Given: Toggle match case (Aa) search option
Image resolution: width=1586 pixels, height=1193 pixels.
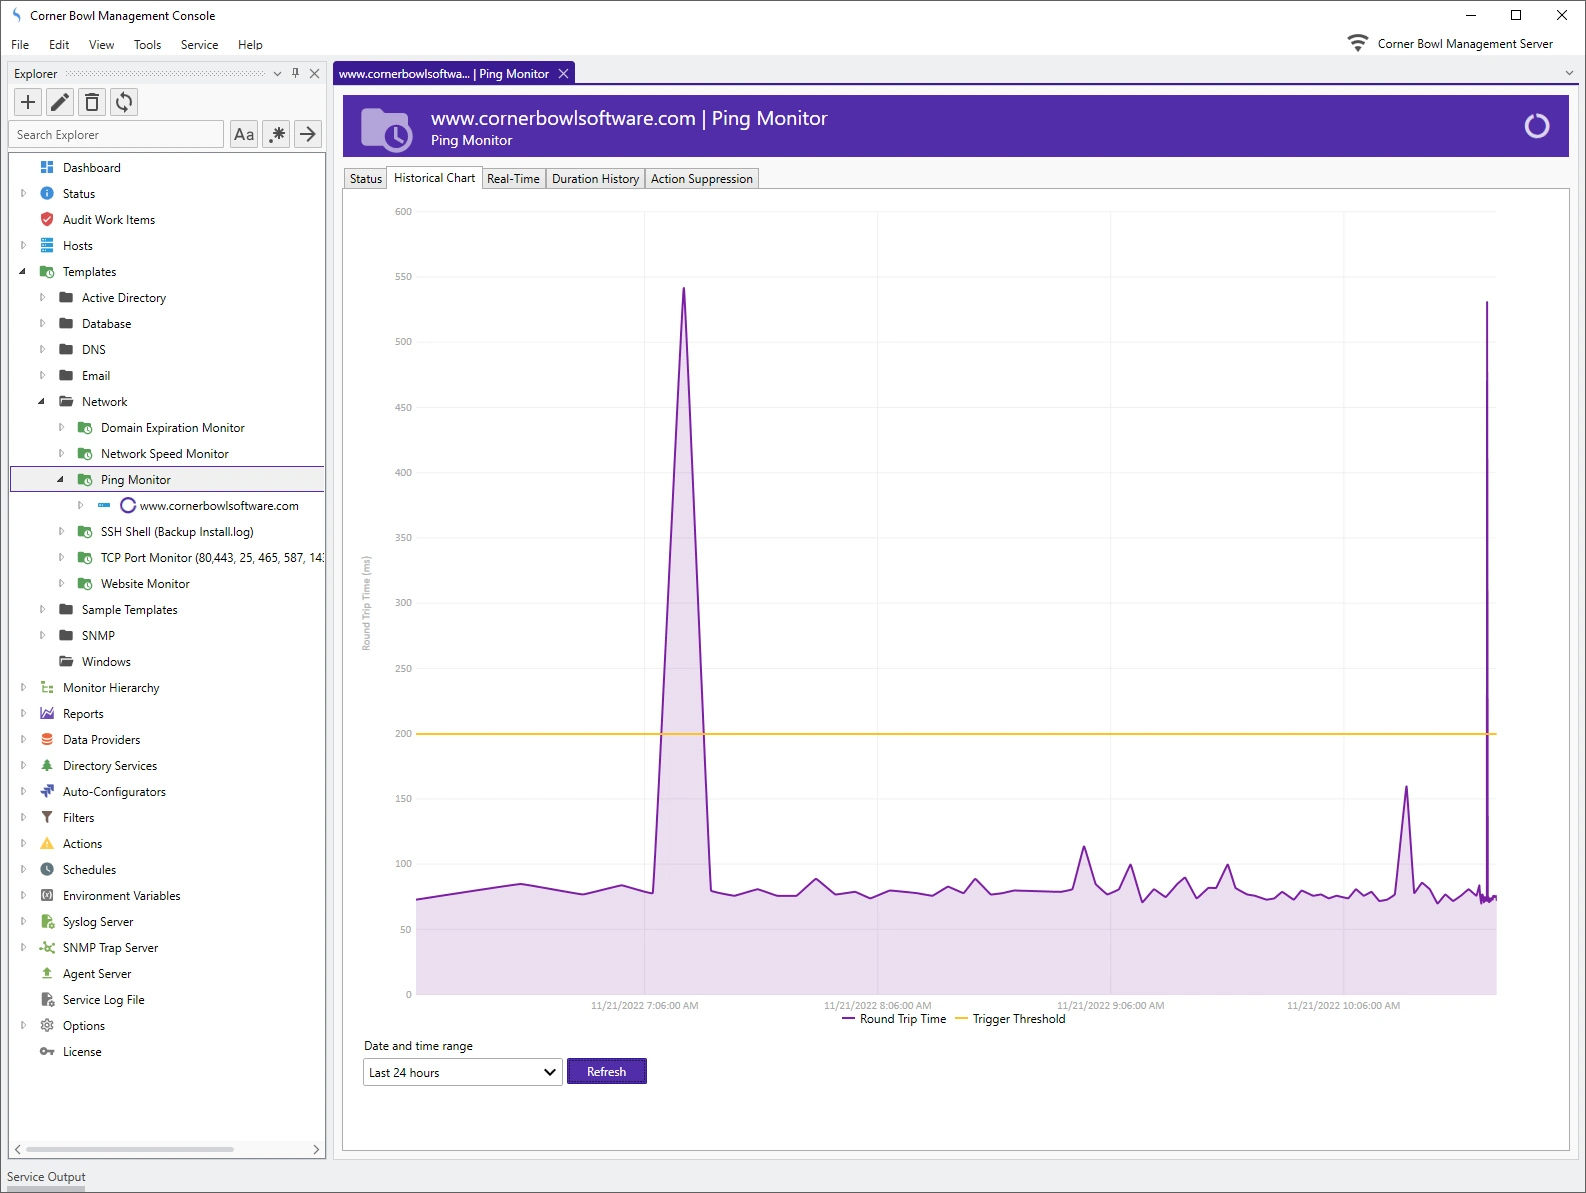Looking at the screenshot, I should point(244,134).
